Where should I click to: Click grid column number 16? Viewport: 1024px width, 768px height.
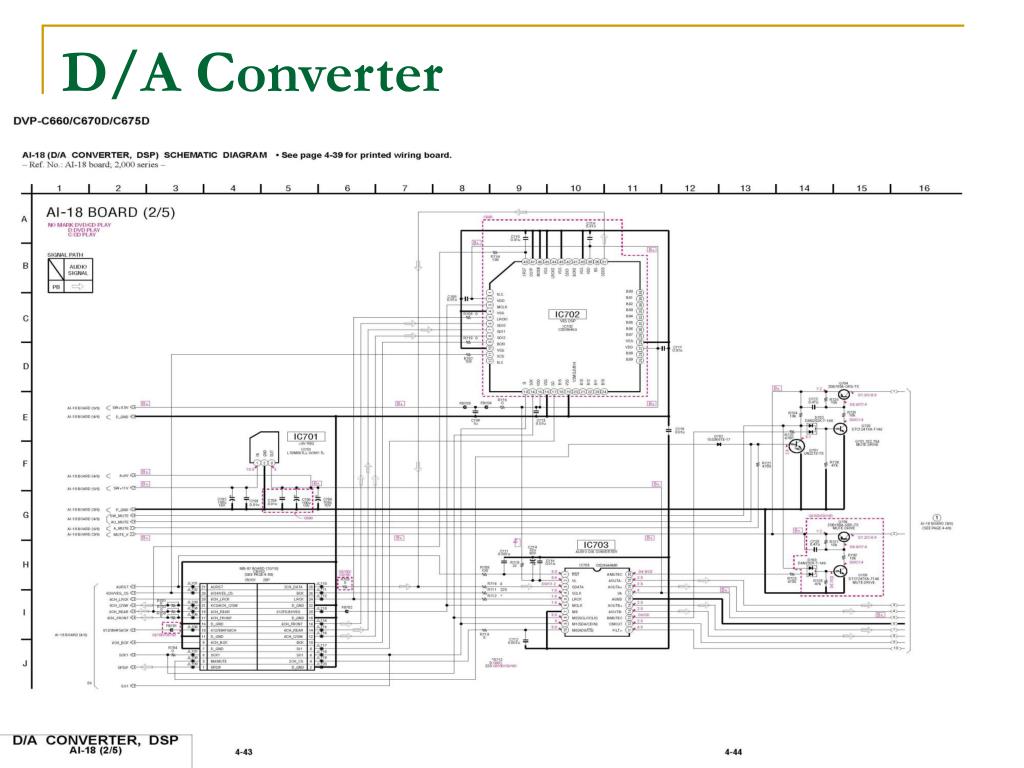924,188
